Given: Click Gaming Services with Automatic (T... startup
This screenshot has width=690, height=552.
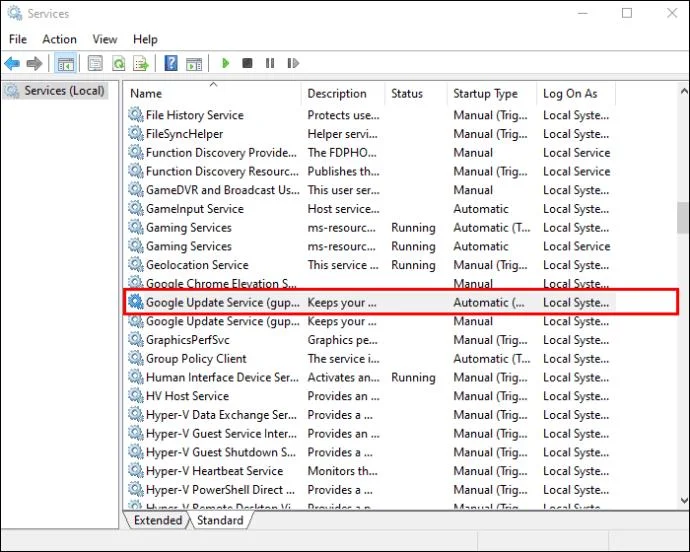Looking at the screenshot, I should [x=370, y=228].
